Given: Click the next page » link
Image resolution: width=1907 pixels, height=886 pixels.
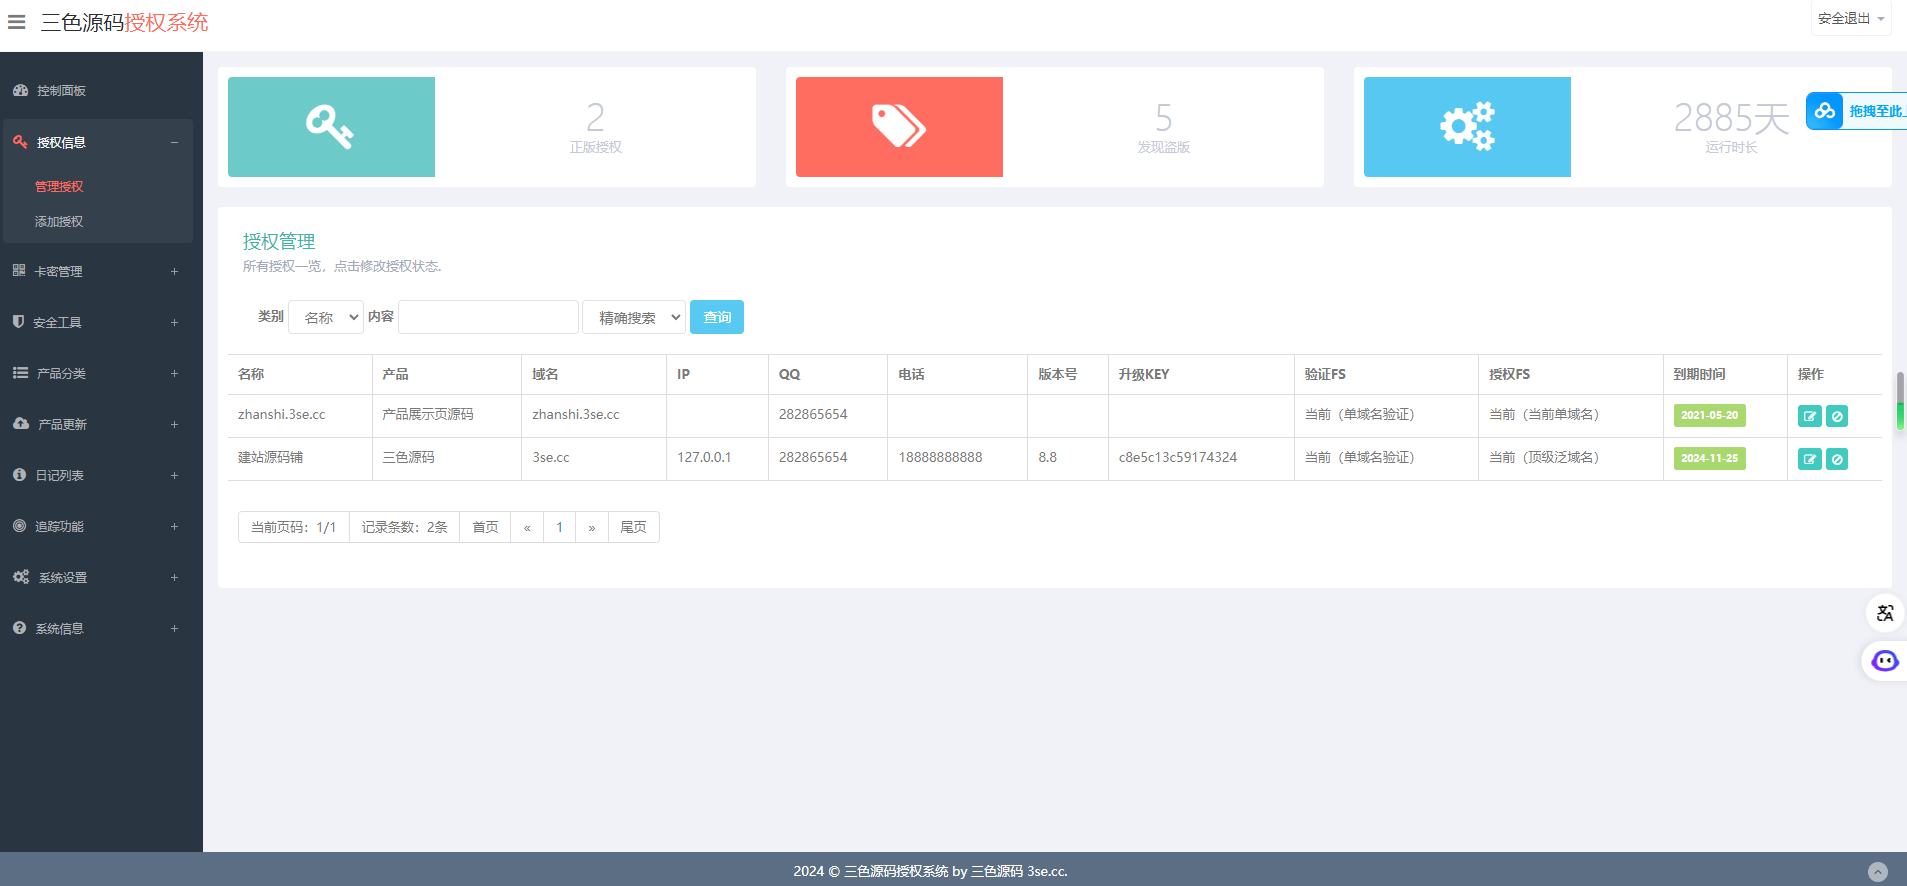Looking at the screenshot, I should pyautogui.click(x=592, y=527).
